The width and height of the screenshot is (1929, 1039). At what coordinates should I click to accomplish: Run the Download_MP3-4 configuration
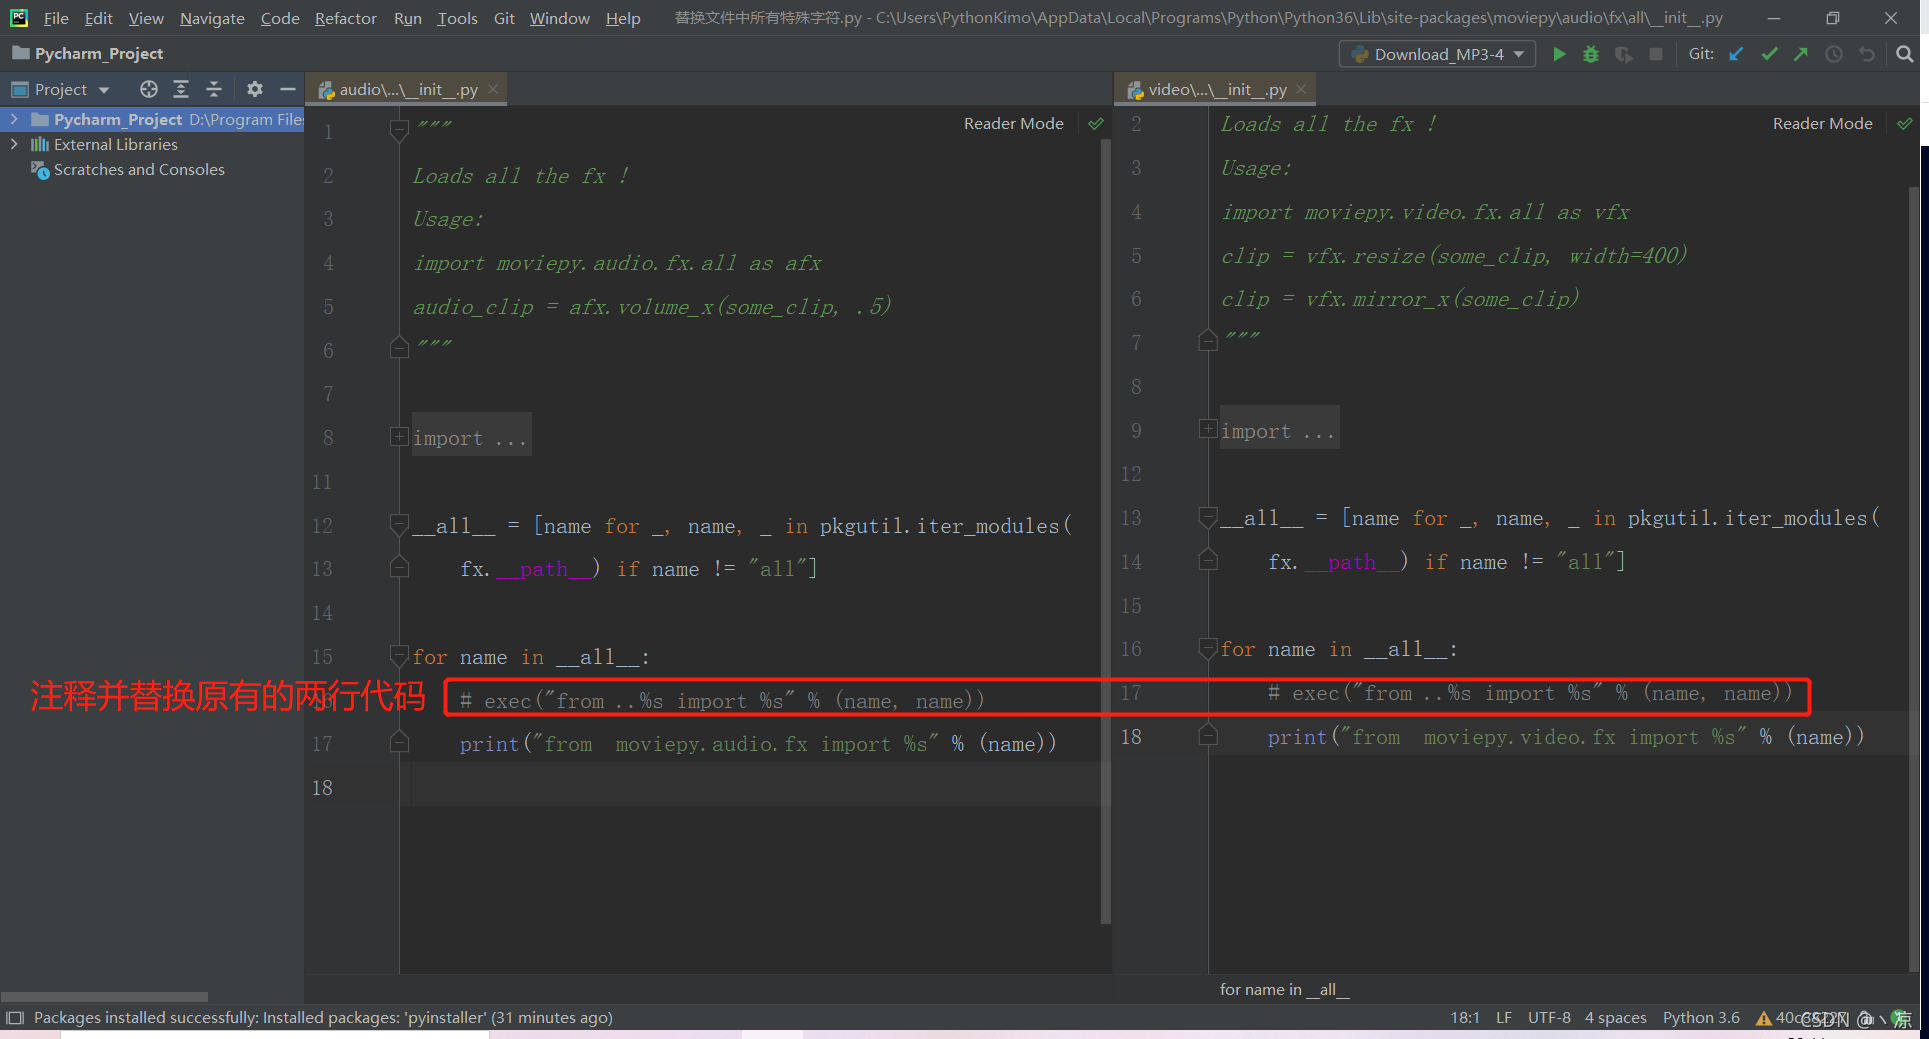click(1559, 54)
